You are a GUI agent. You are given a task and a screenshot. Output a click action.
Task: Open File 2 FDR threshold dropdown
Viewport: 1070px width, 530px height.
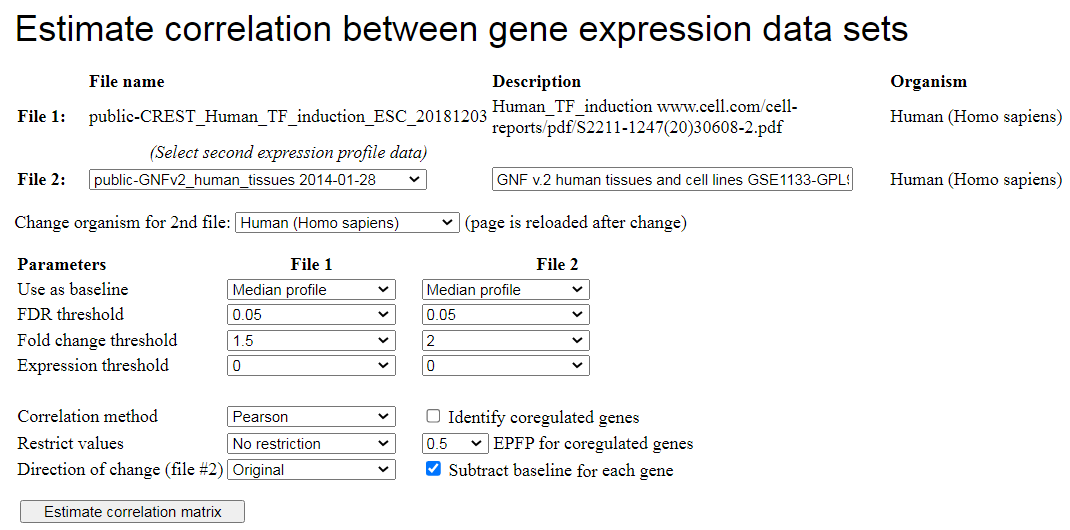click(x=505, y=315)
